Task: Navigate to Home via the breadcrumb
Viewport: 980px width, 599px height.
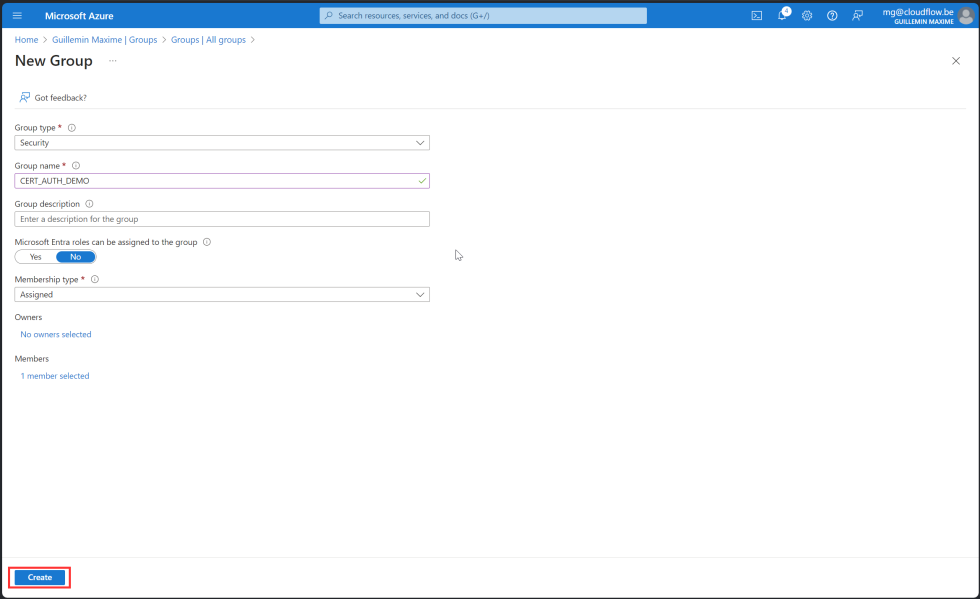Action: (x=26, y=39)
